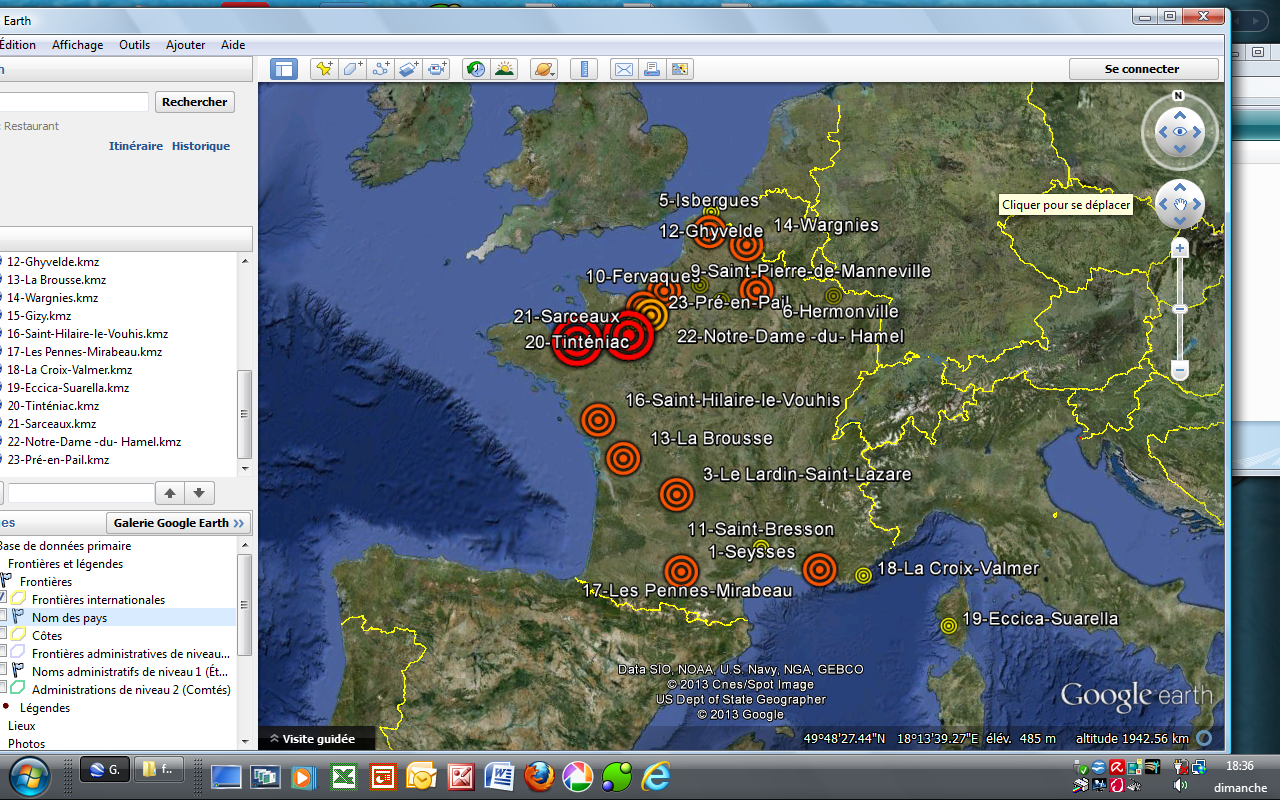
Task: Select 23-Pré-en-Pail.kmz in places list
Action: click(x=58, y=460)
